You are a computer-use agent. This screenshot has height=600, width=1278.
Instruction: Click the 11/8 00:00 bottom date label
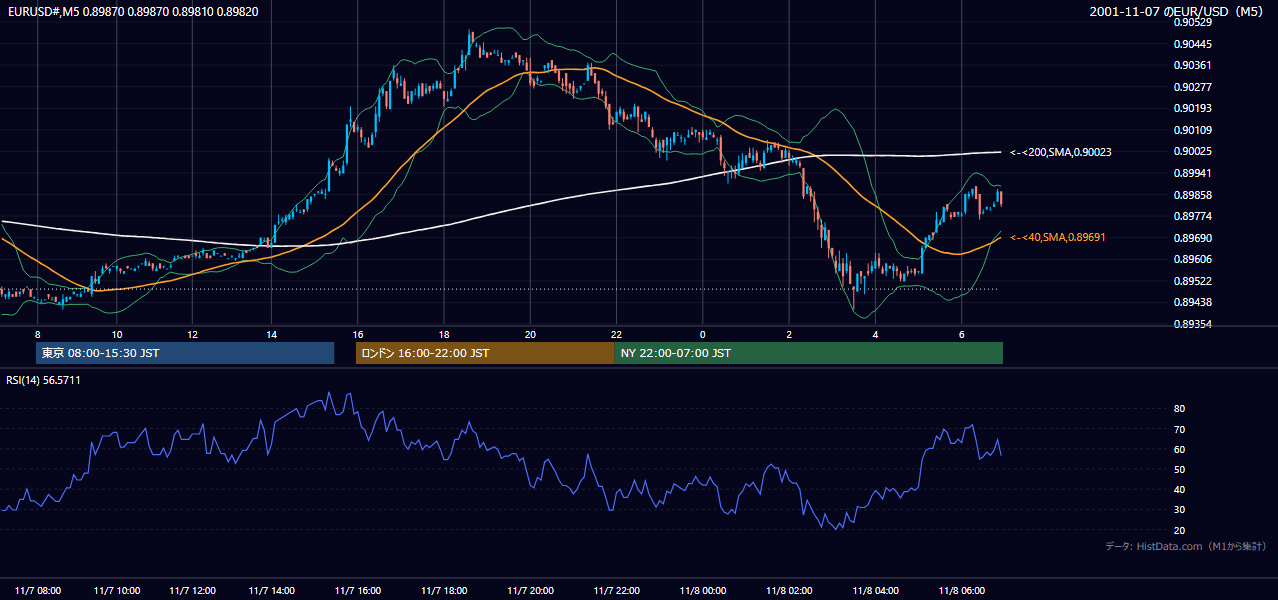(703, 590)
